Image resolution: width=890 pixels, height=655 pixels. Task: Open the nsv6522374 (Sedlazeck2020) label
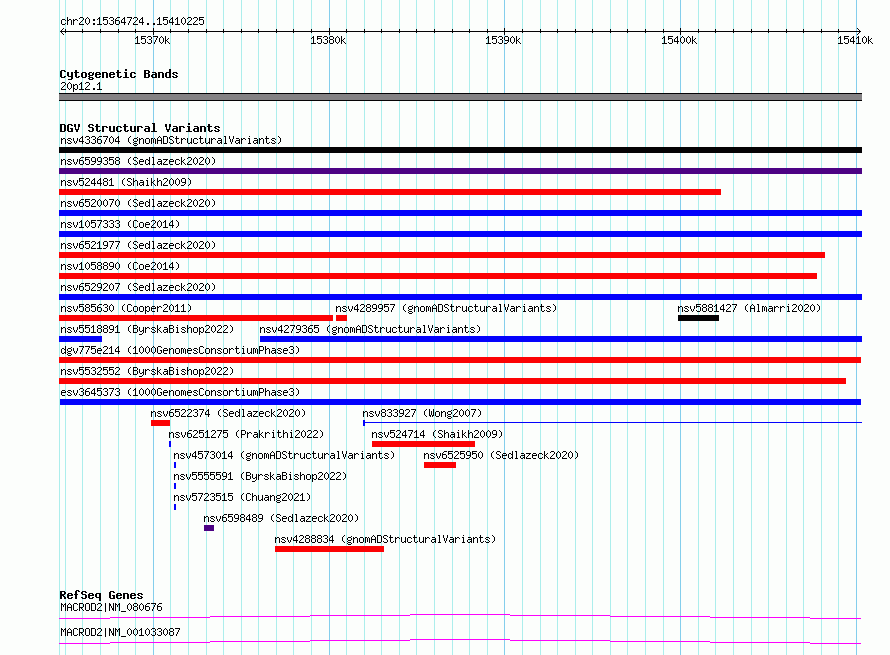(x=228, y=413)
